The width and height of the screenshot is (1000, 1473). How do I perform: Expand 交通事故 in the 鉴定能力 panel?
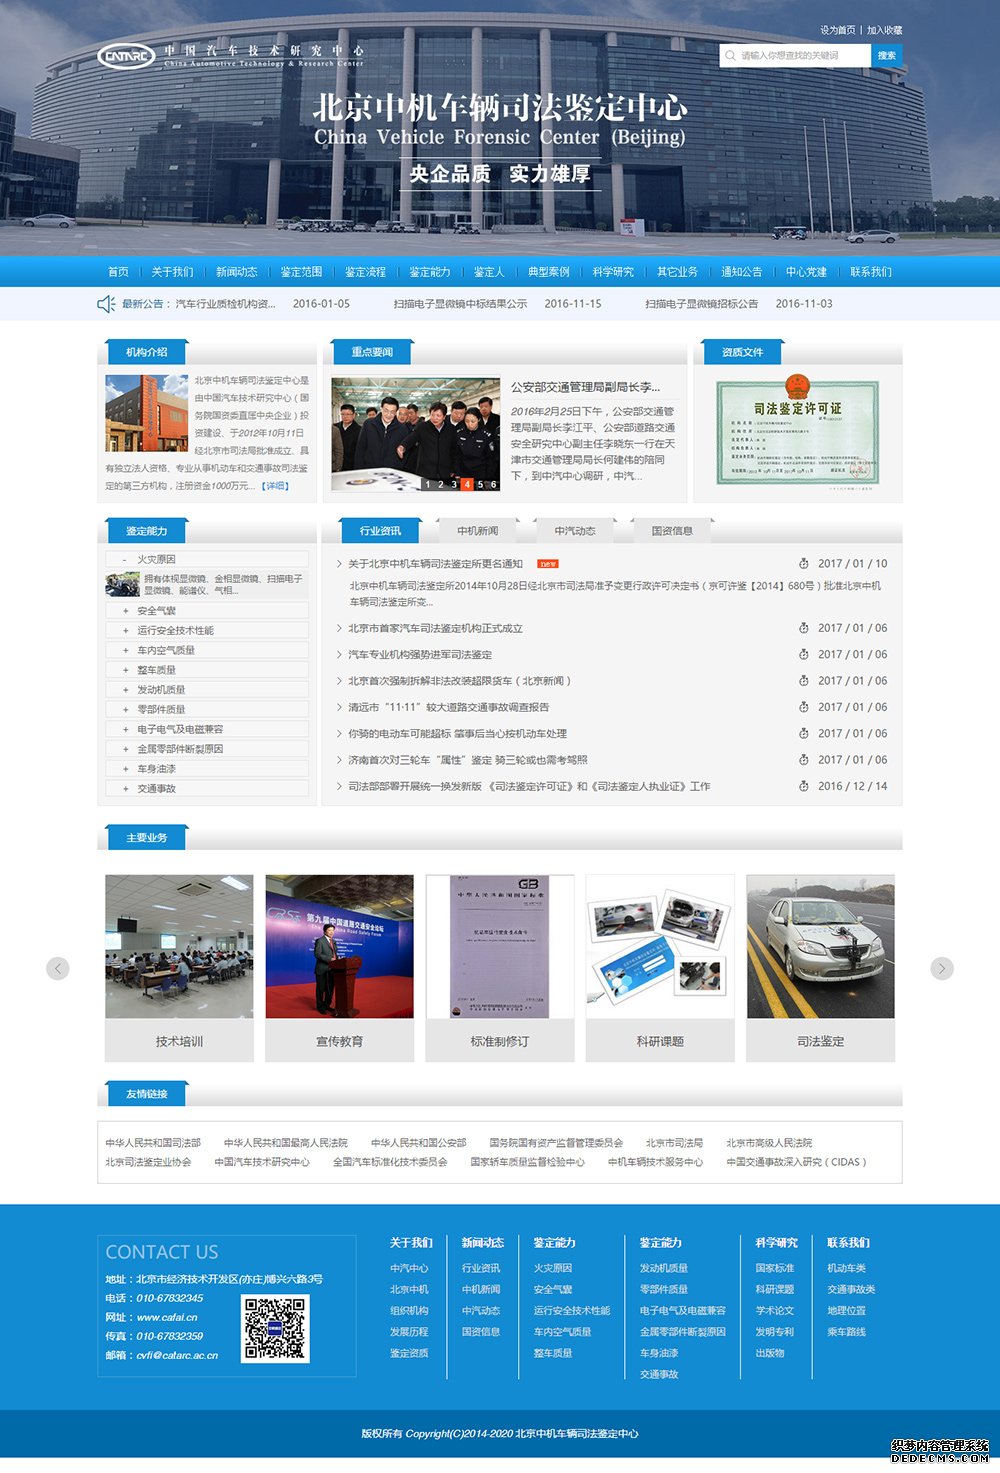207,789
